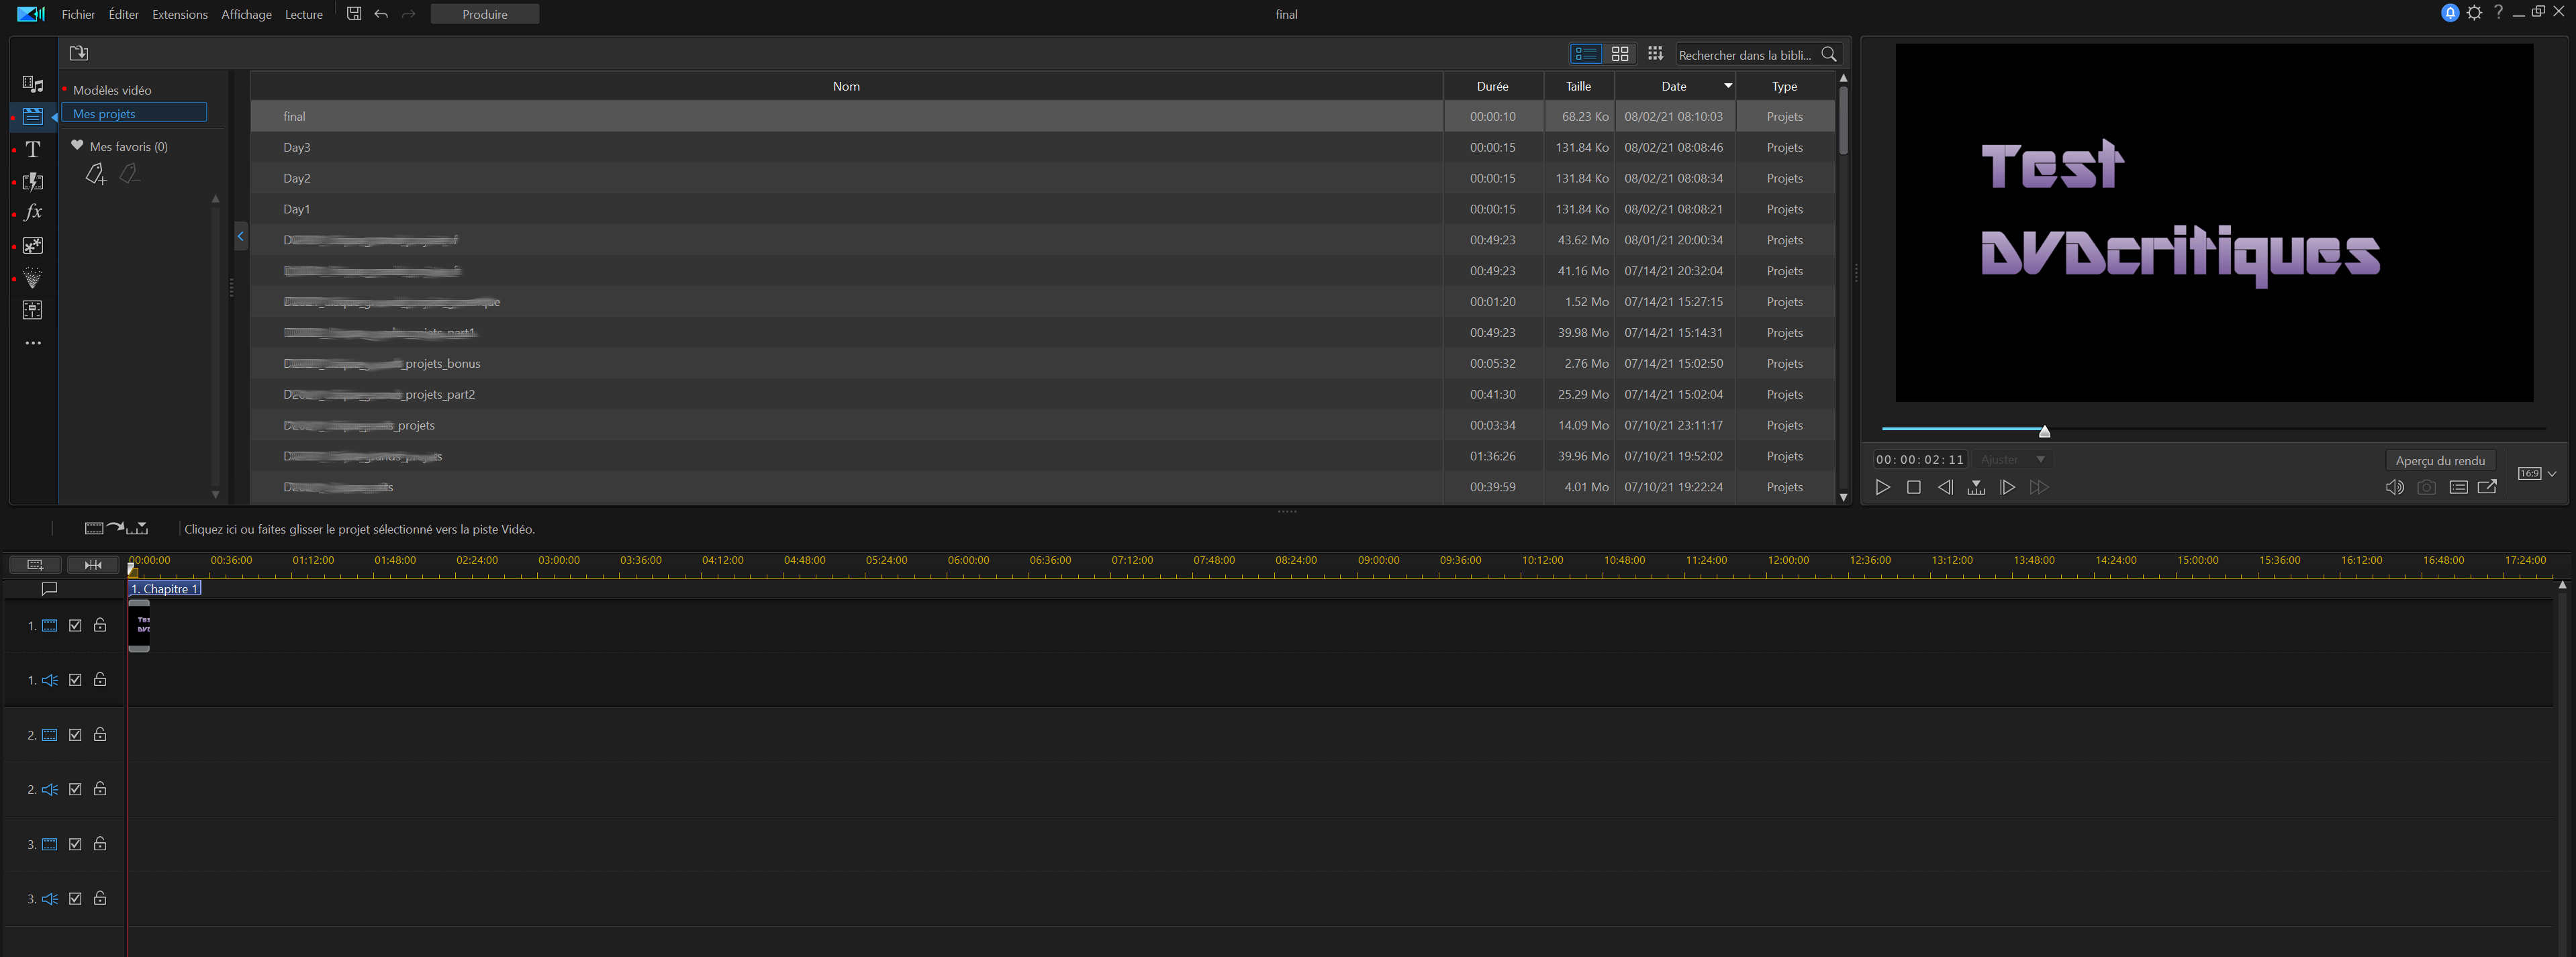Sort the list by Taille column header
Screen dimensions: 2576x957
[x=1579, y=86]
